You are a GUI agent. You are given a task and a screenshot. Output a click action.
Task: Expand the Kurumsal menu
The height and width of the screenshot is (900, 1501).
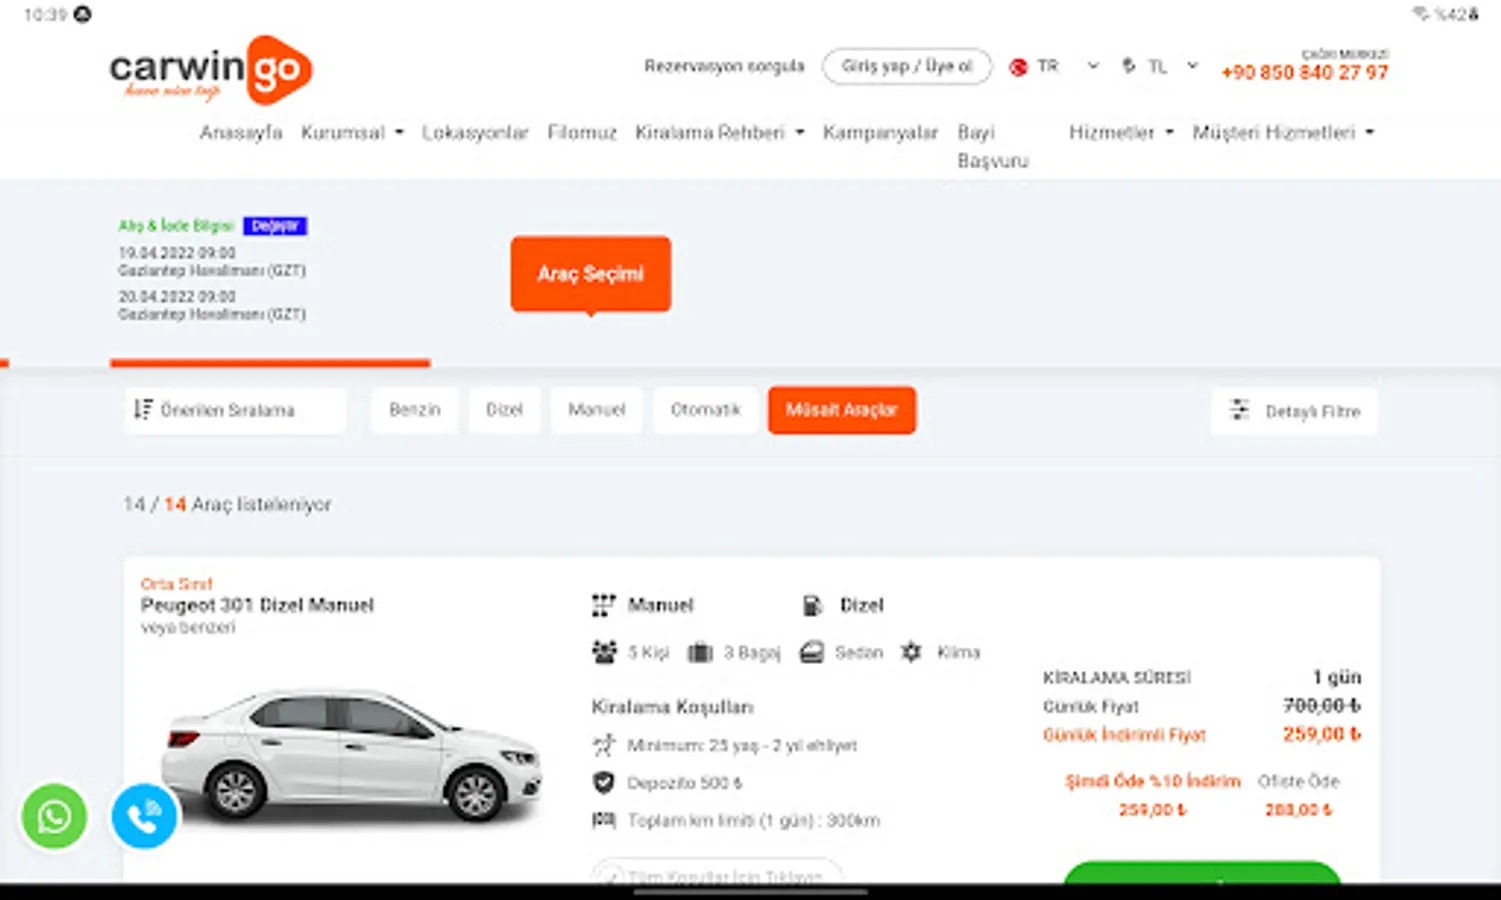click(x=352, y=132)
